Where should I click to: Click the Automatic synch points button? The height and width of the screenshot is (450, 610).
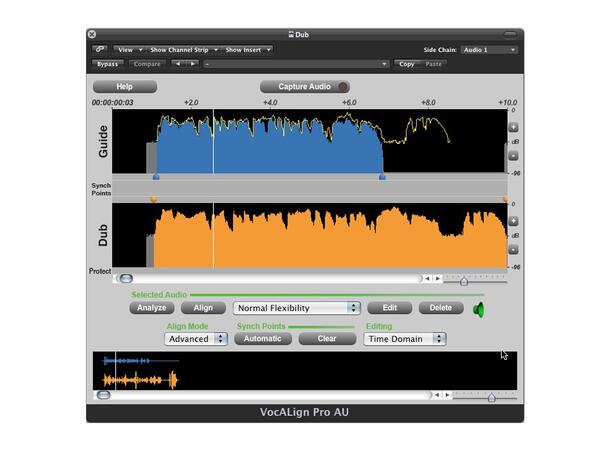click(x=263, y=338)
